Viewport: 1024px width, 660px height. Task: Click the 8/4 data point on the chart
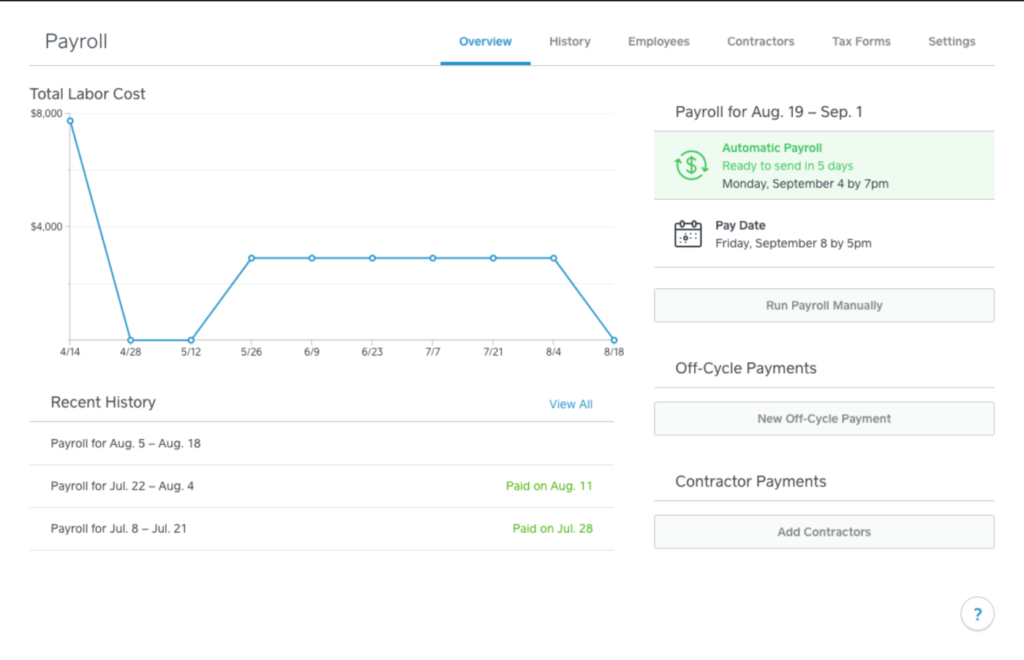coord(553,257)
